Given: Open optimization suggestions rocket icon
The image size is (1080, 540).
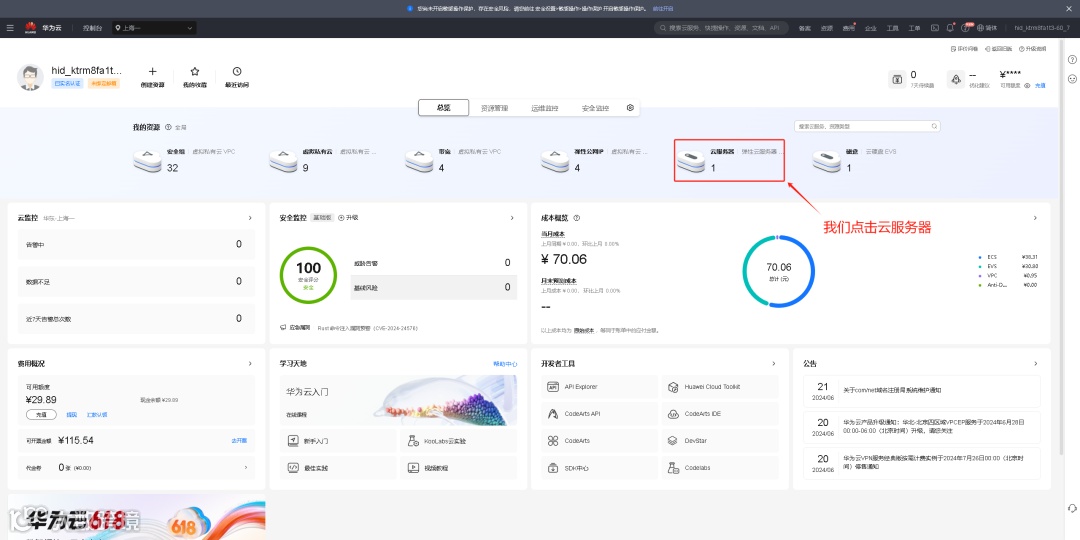Looking at the screenshot, I should coord(956,79).
